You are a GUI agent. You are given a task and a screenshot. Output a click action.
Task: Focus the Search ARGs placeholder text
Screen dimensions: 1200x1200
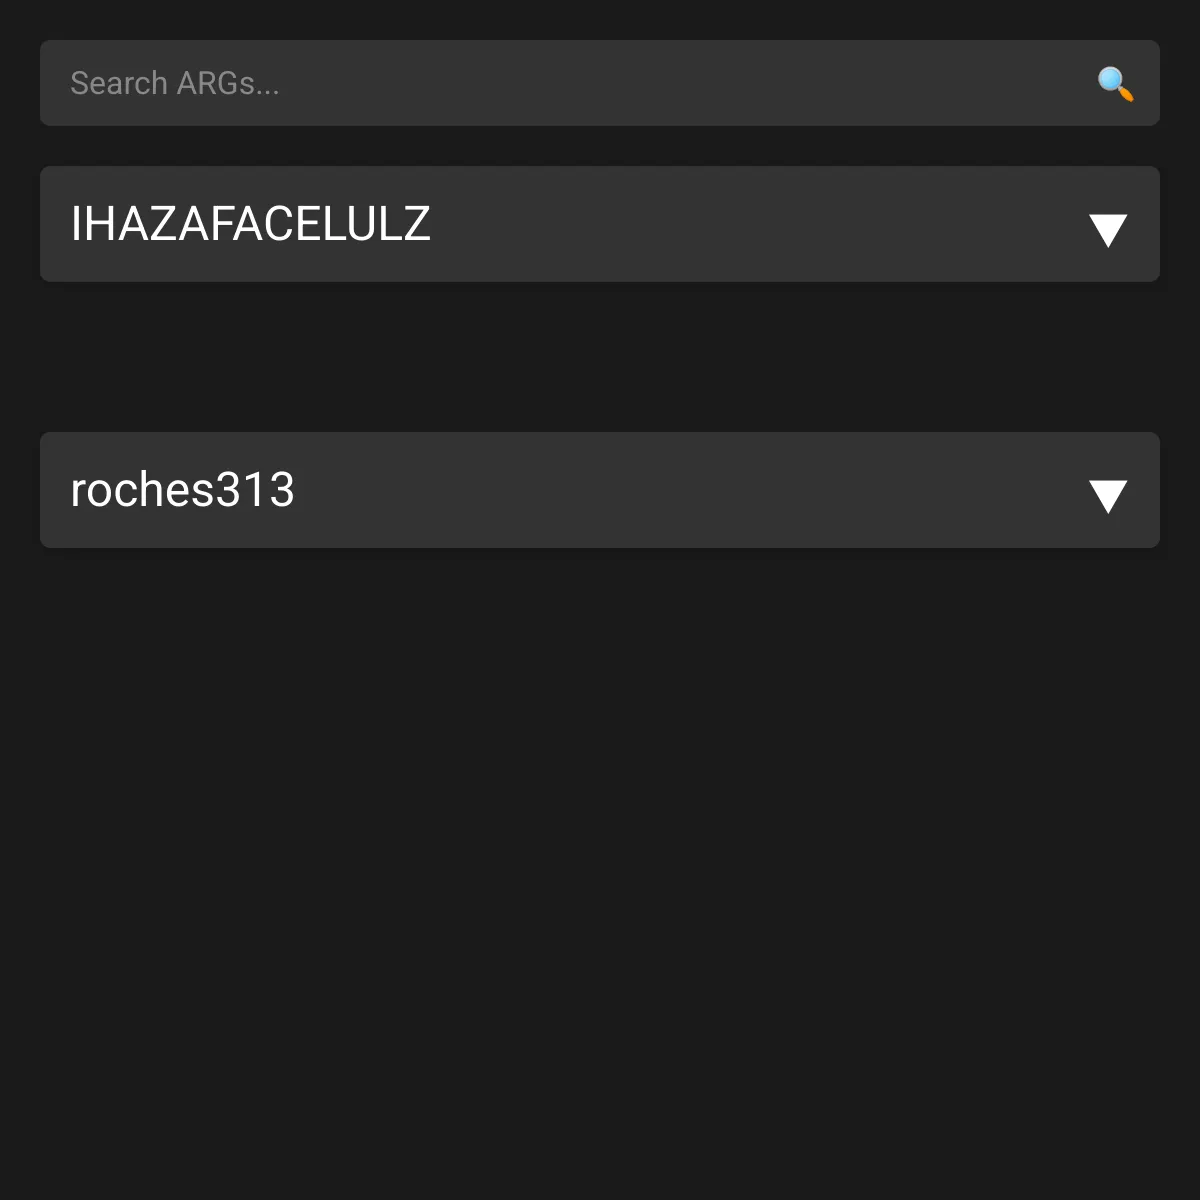point(175,83)
